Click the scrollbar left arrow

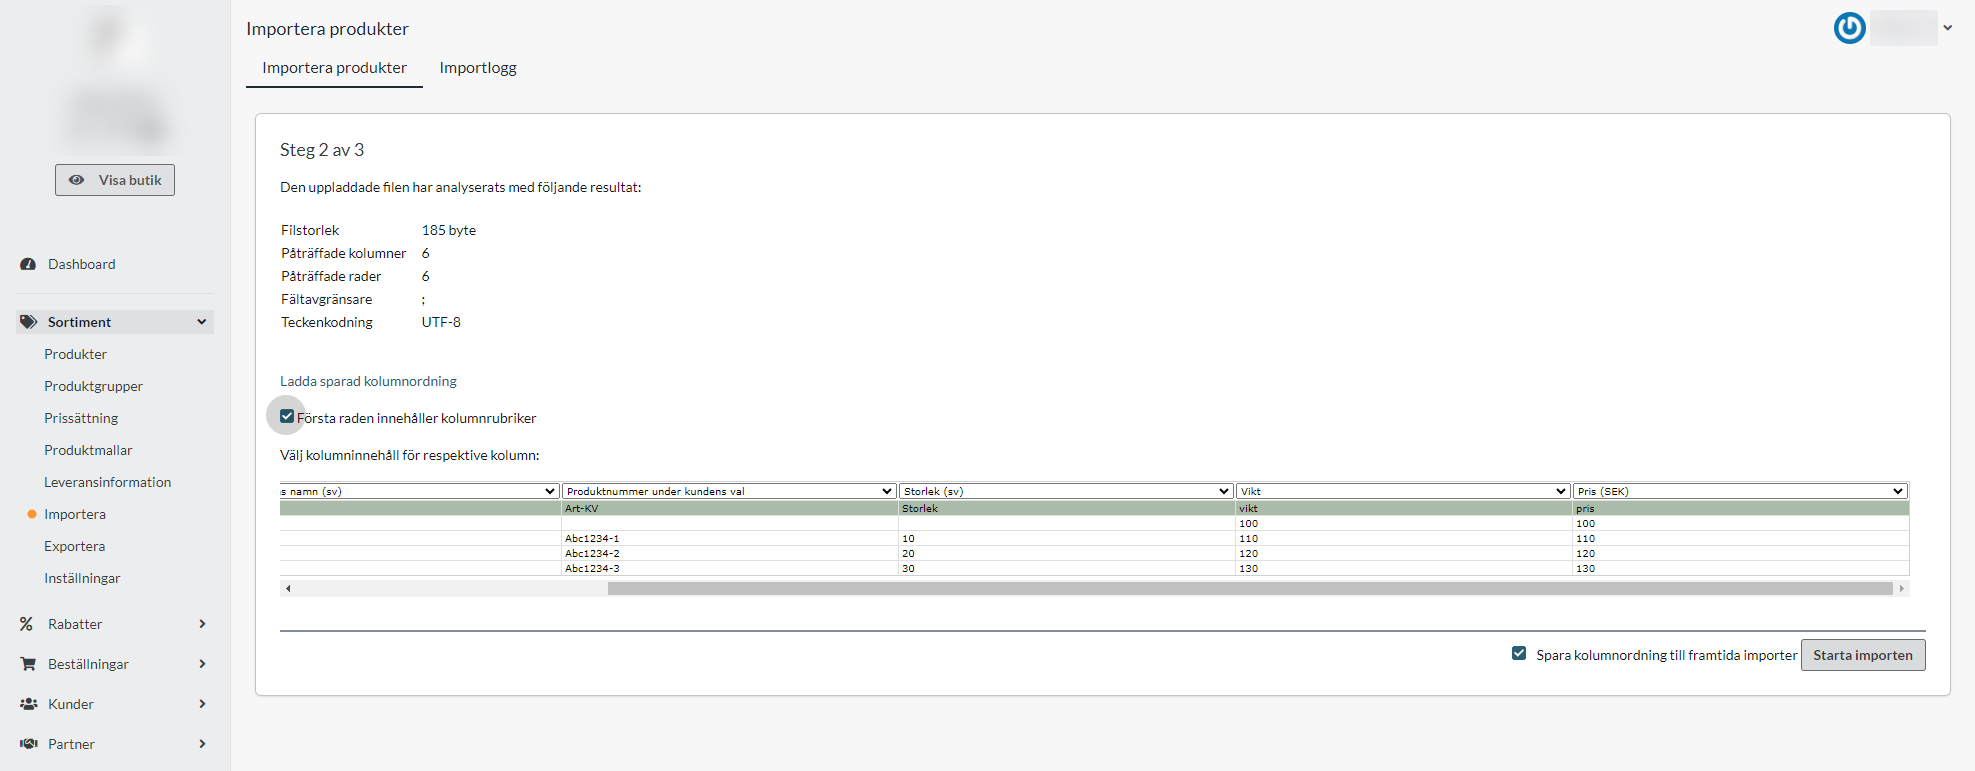coord(288,589)
